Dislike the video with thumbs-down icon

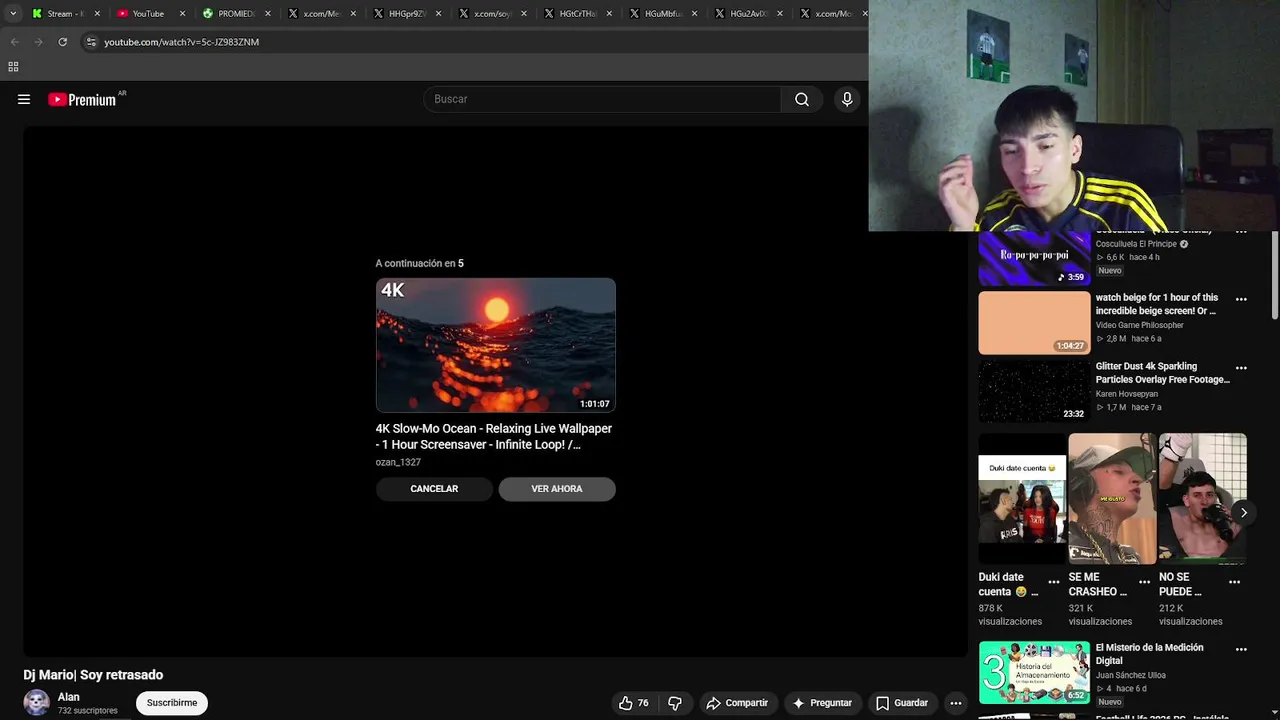(675, 703)
